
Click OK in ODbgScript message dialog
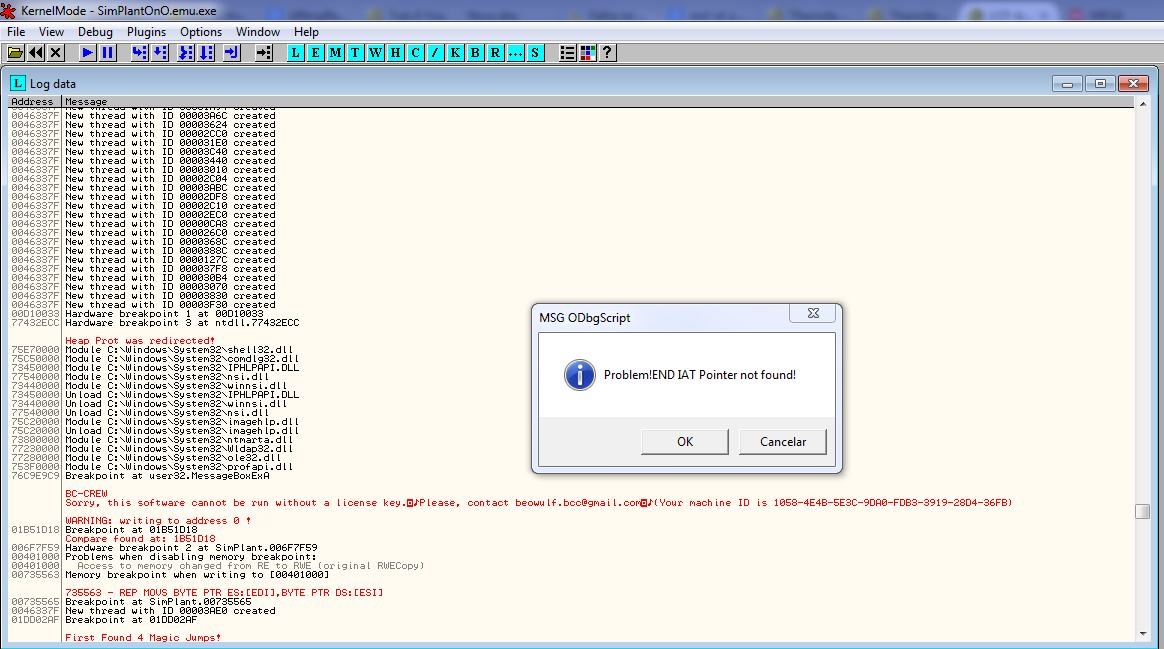(684, 442)
